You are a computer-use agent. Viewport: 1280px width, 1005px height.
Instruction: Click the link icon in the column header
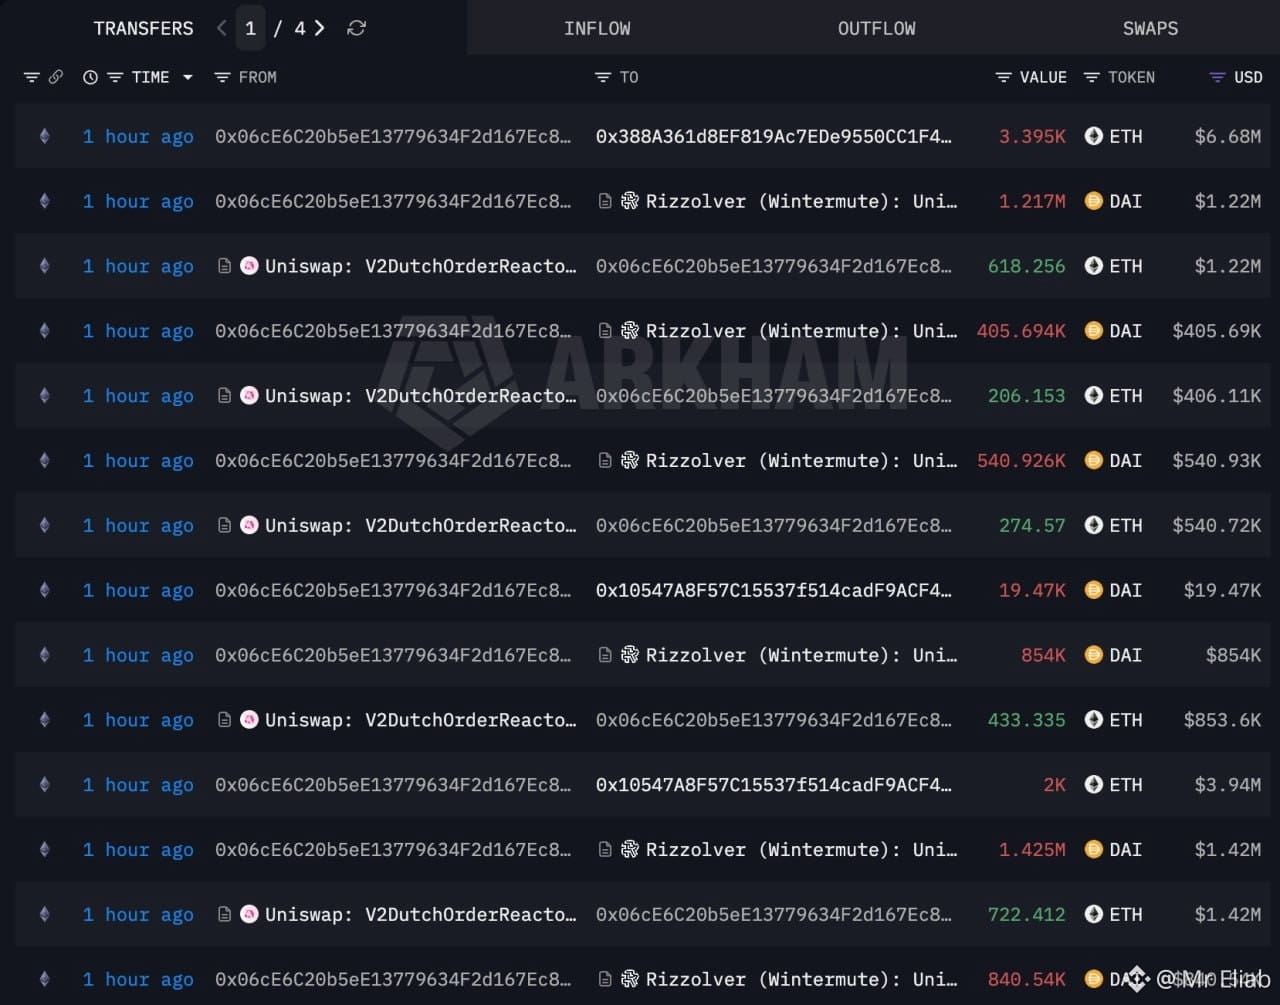coord(56,77)
